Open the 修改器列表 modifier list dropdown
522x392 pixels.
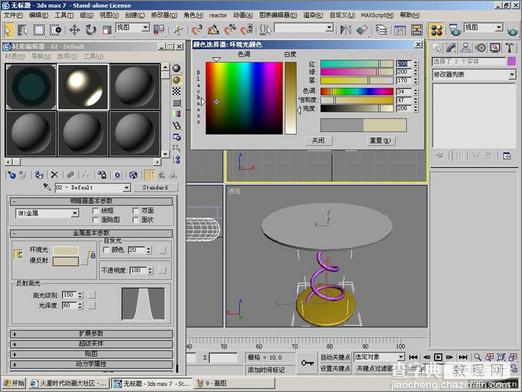474,75
